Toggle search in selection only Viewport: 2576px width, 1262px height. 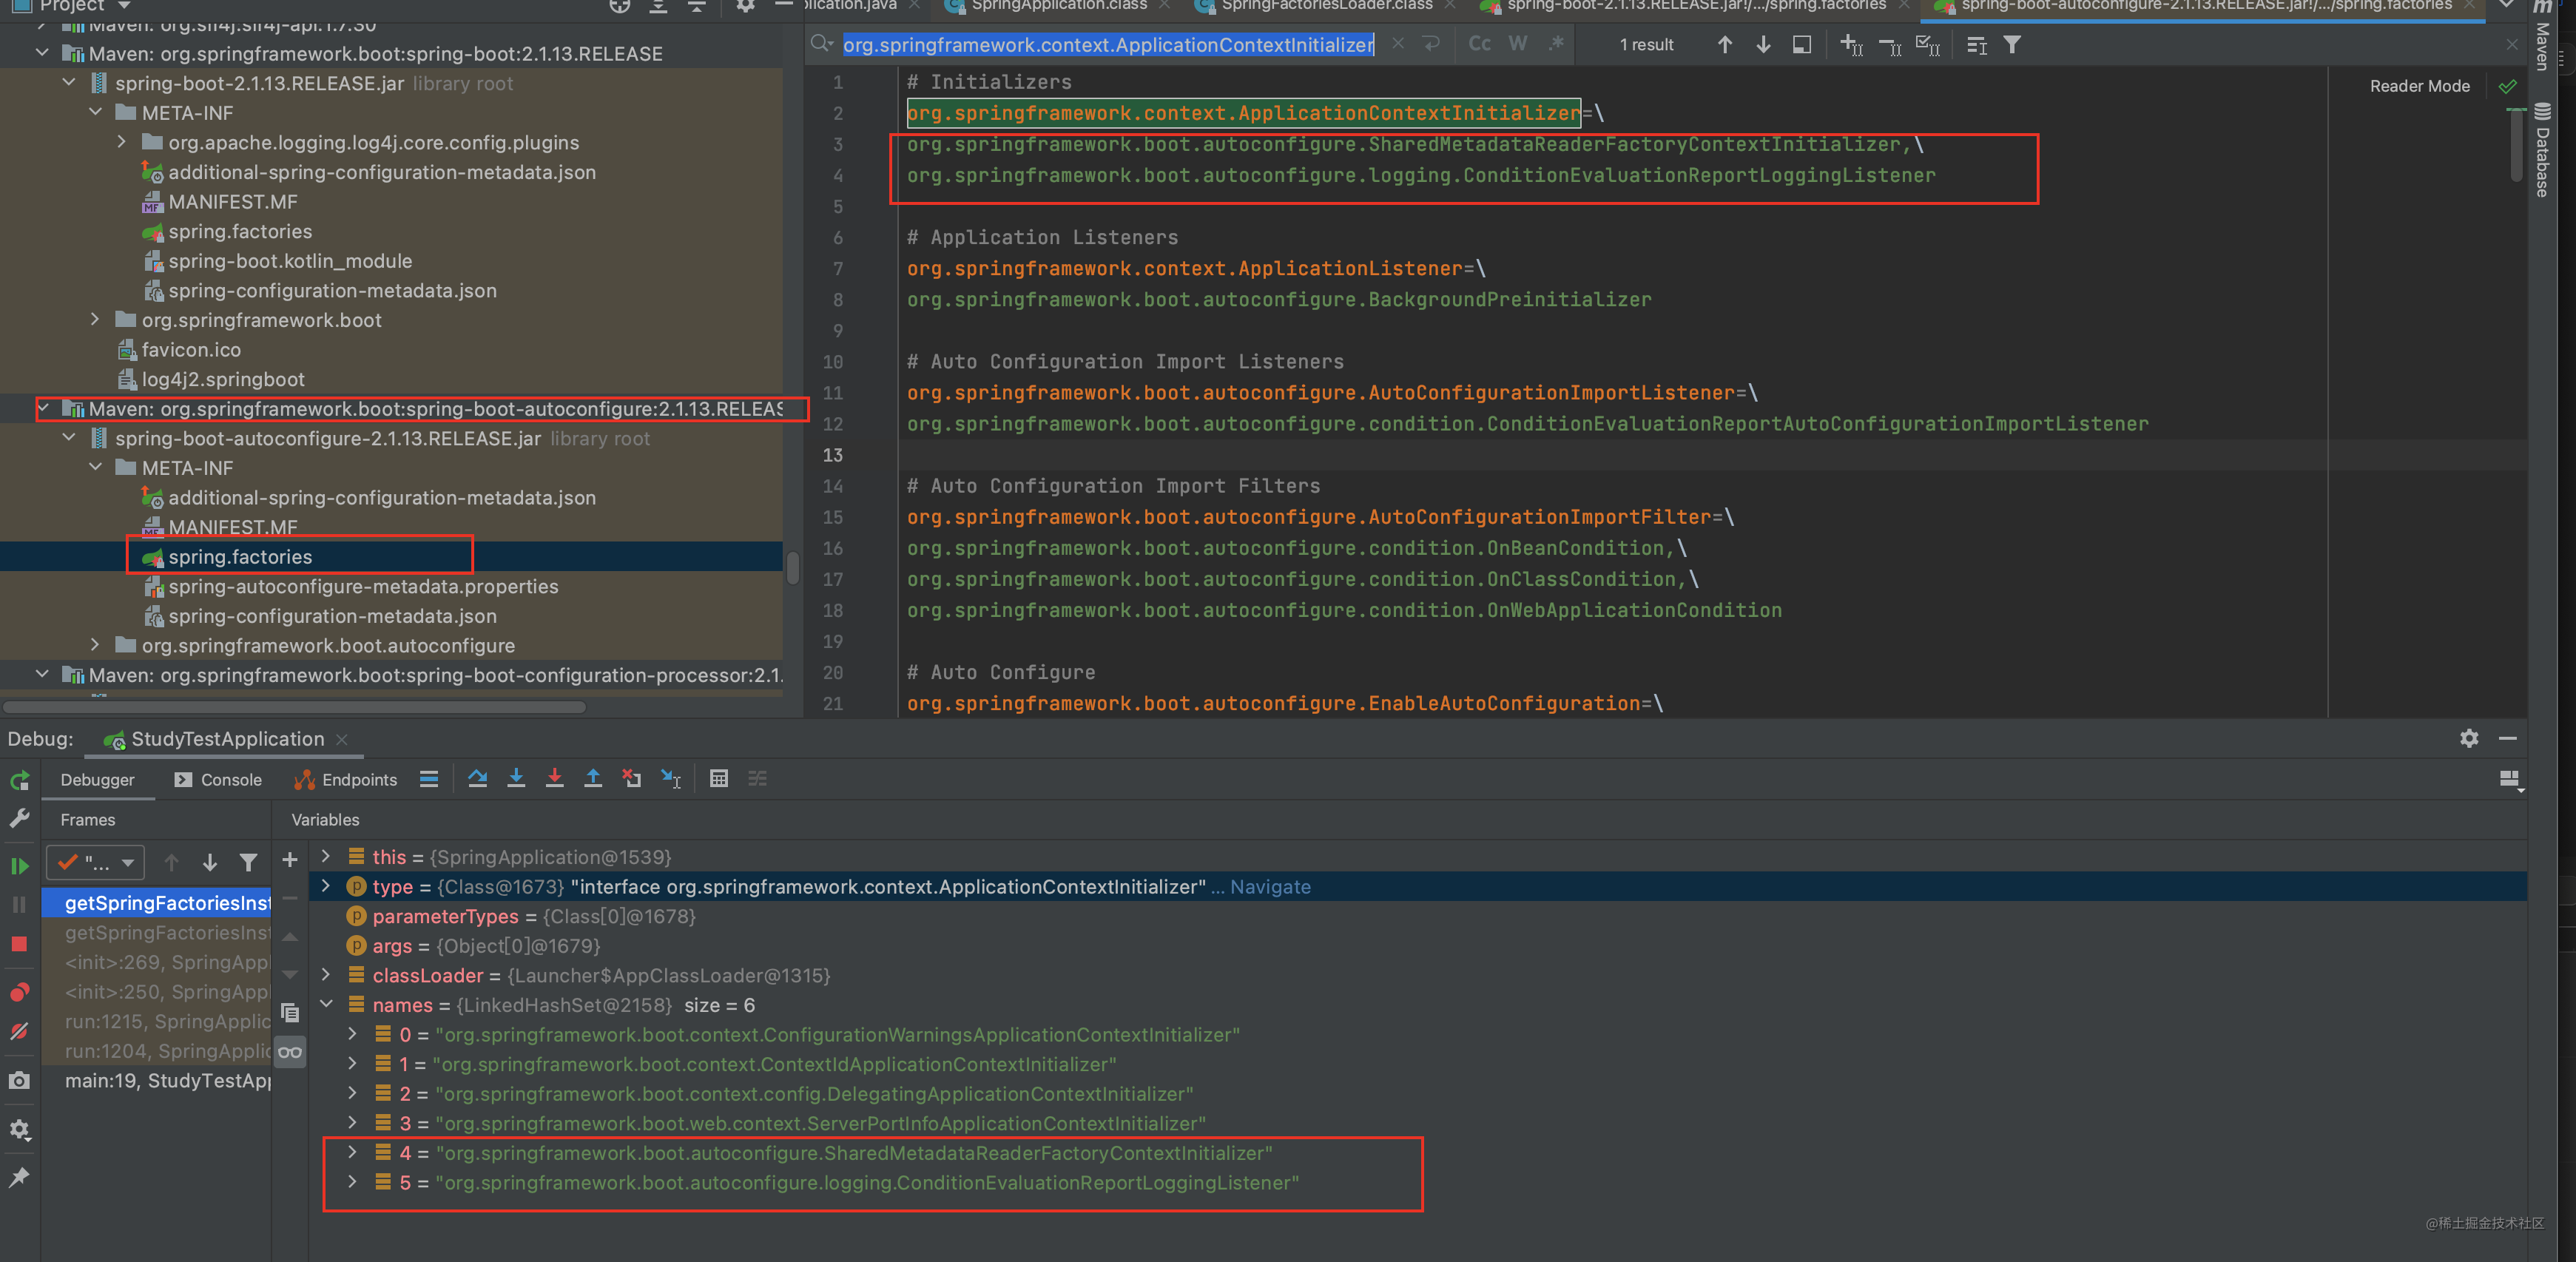click(1801, 45)
